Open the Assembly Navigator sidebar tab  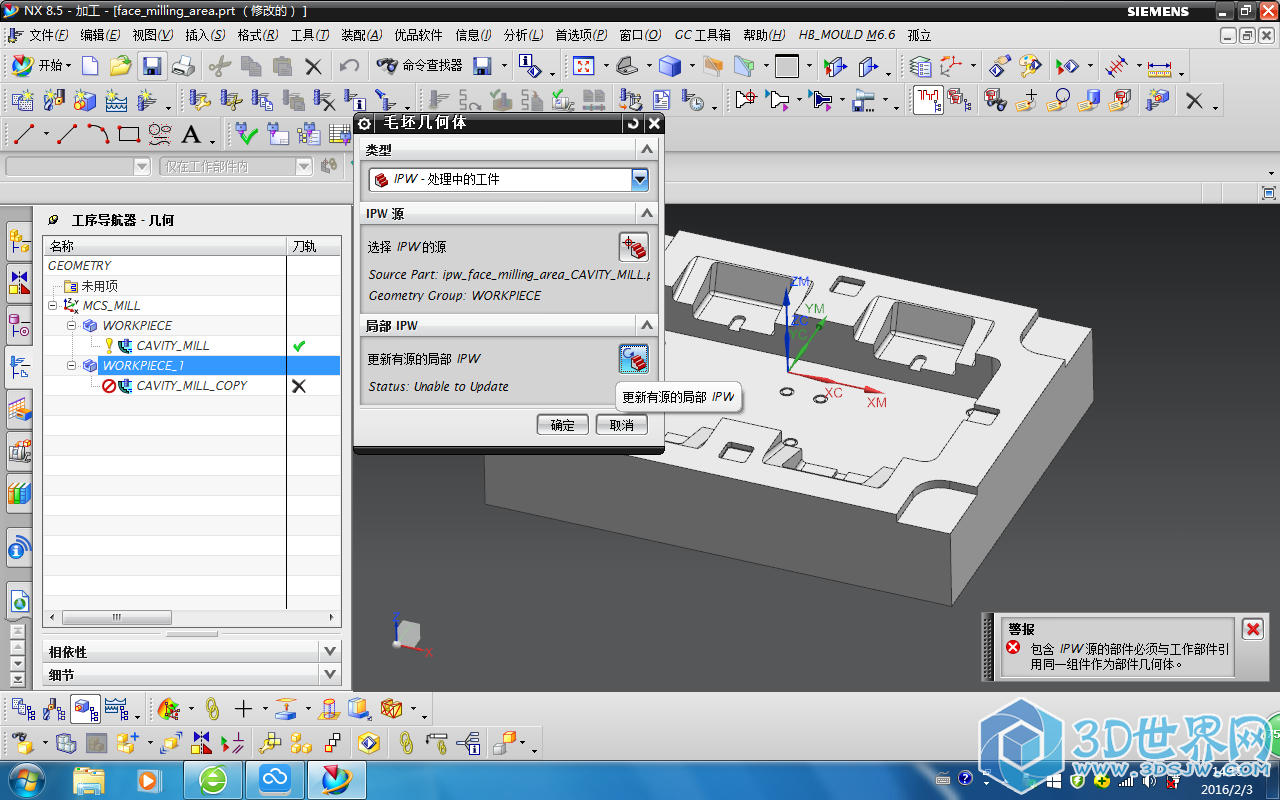tap(20, 241)
